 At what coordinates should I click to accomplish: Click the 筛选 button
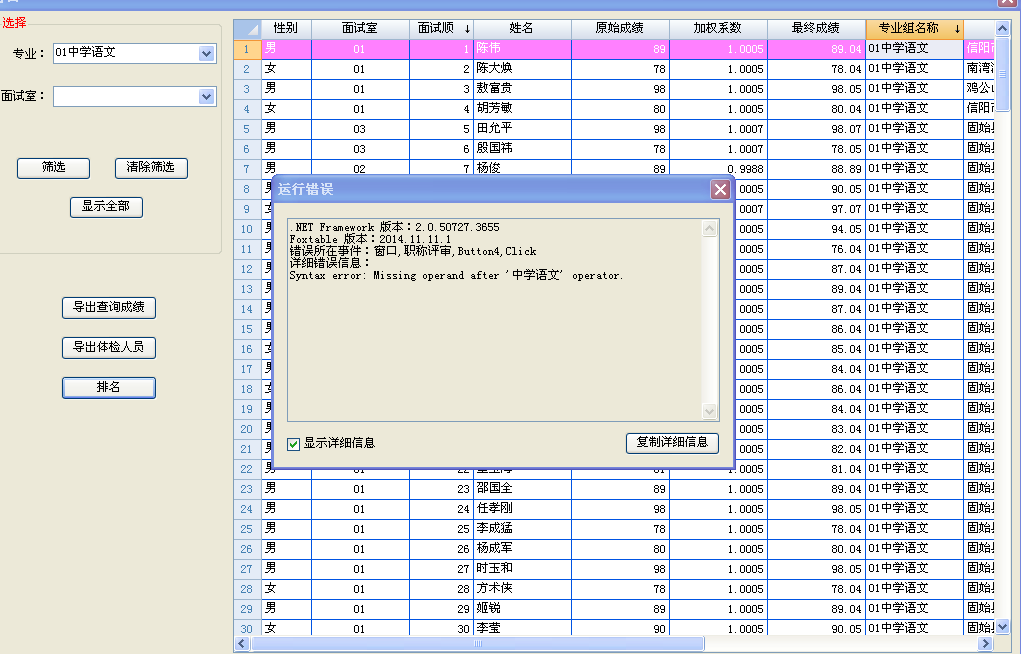(x=53, y=168)
